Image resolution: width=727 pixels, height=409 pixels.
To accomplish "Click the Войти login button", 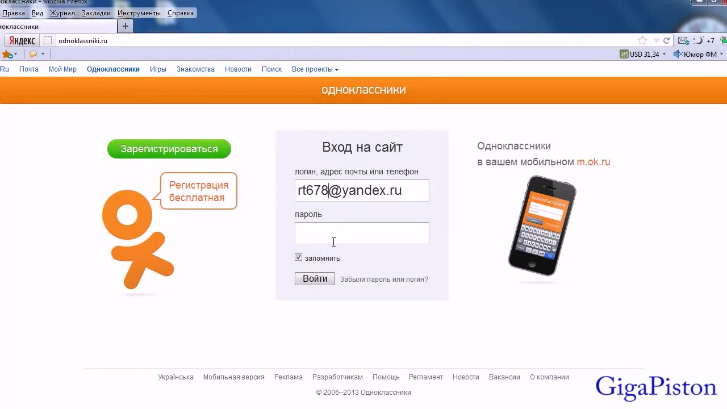I will tap(315, 279).
